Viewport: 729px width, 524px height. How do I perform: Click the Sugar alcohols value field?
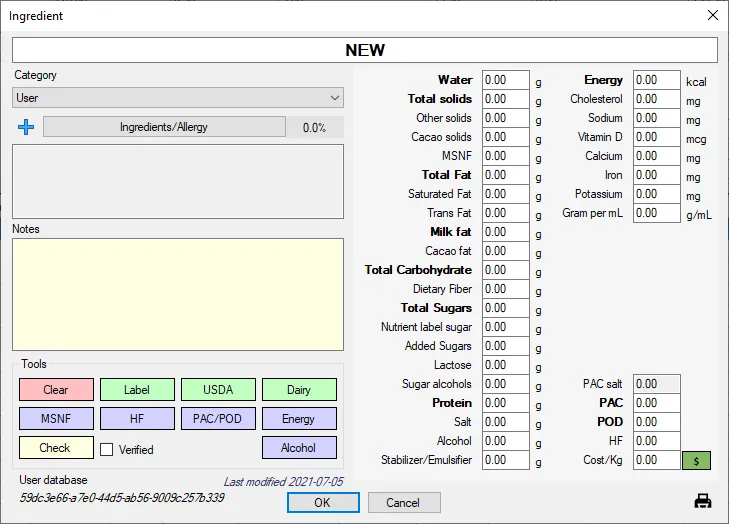pos(505,384)
